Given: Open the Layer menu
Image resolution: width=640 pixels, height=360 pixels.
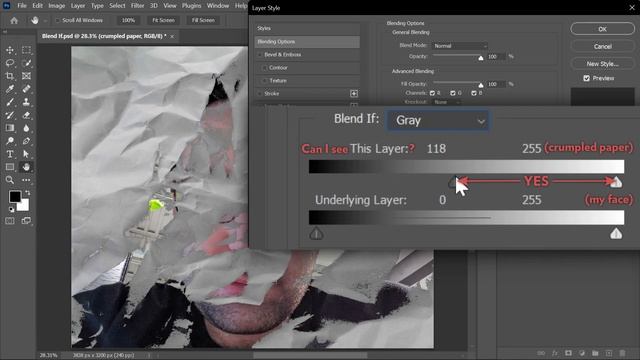Looking at the screenshot, I should tap(78, 6).
